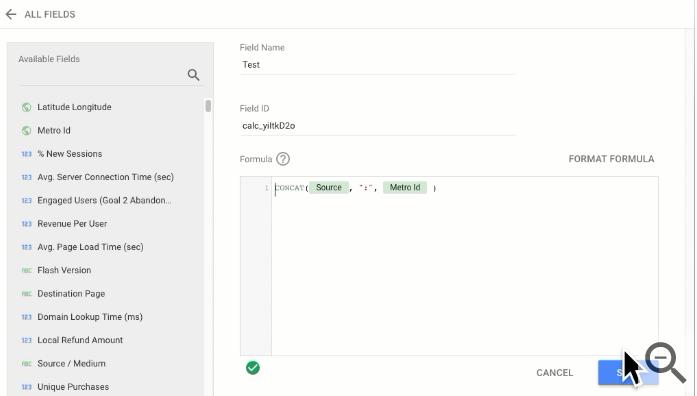Click the number icon beside Local Refund Amount

27,340
